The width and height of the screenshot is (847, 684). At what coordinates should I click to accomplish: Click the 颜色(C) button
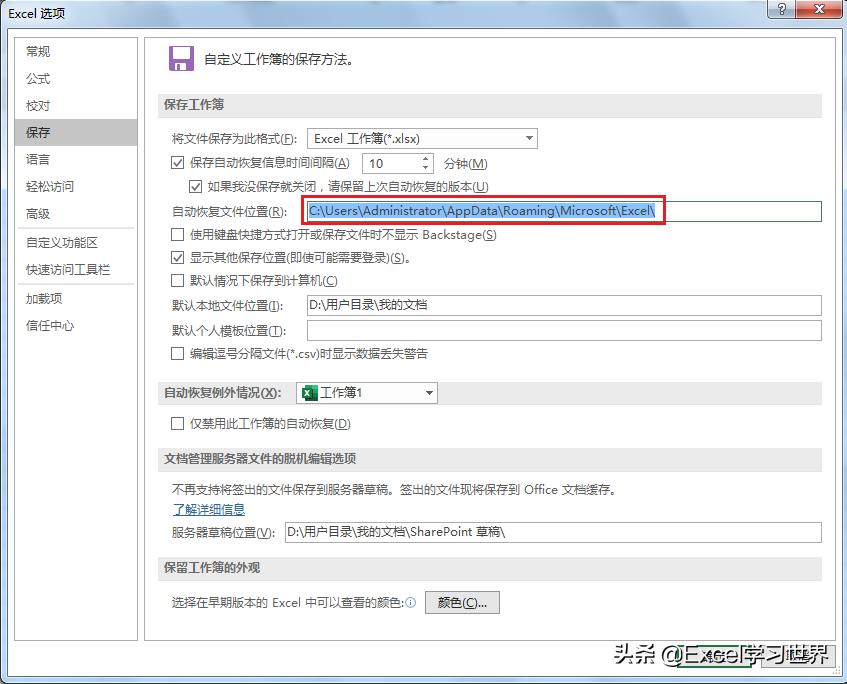click(x=462, y=602)
